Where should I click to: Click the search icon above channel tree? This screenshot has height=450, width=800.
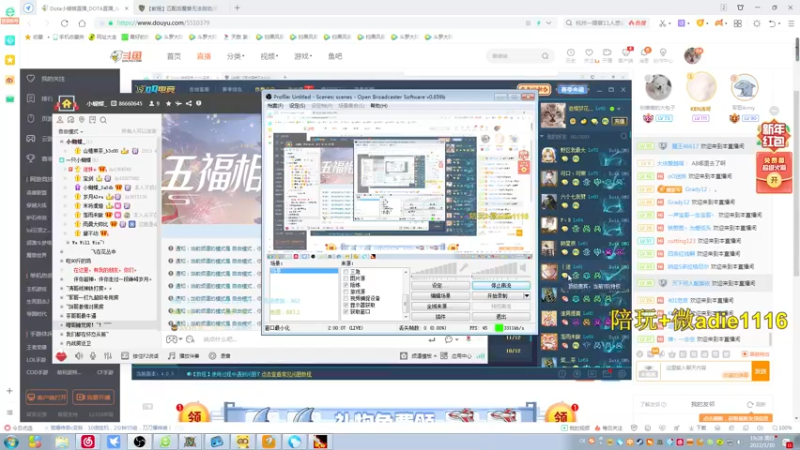[103, 120]
